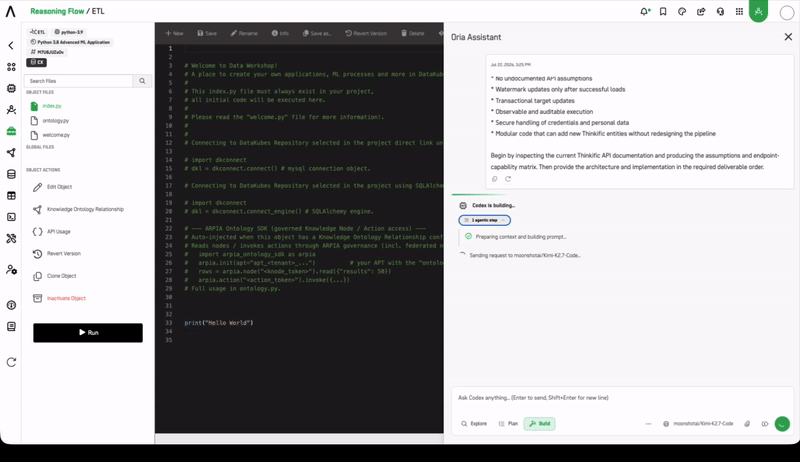Open the theme palette icon
Image resolution: width=800 pixels, height=462 pixels.
point(682,11)
